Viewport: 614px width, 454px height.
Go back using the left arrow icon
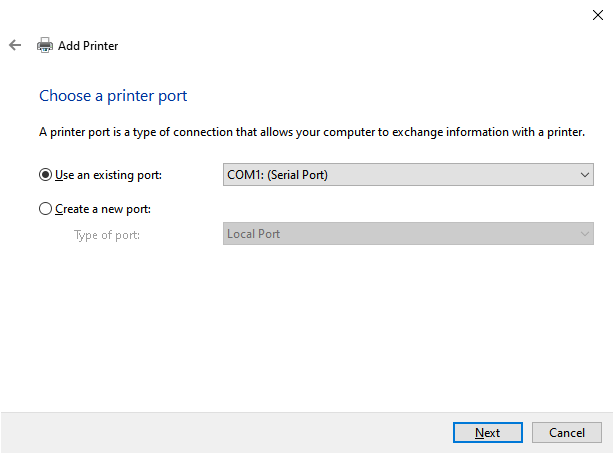click(x=15, y=45)
